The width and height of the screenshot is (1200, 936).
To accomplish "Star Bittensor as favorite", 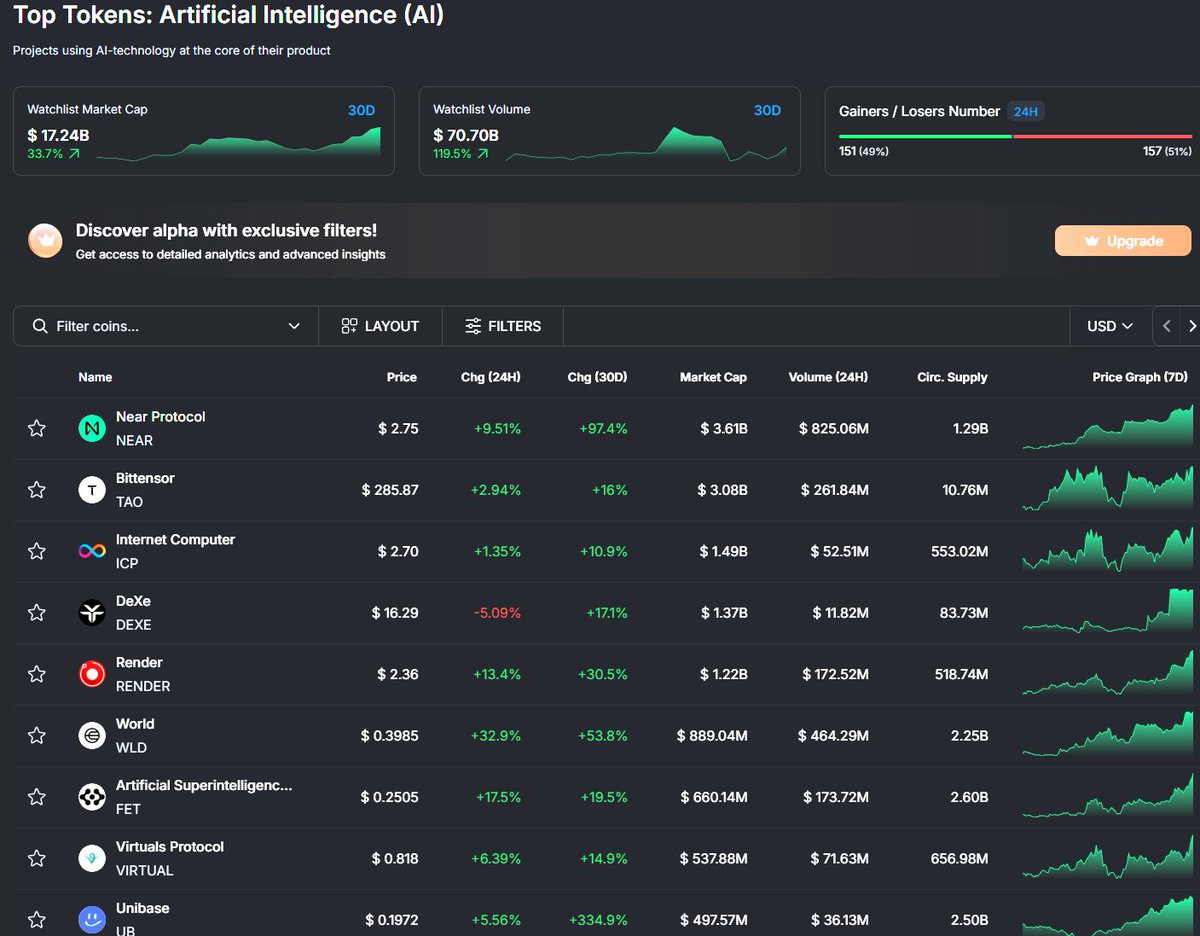I will coord(37,490).
